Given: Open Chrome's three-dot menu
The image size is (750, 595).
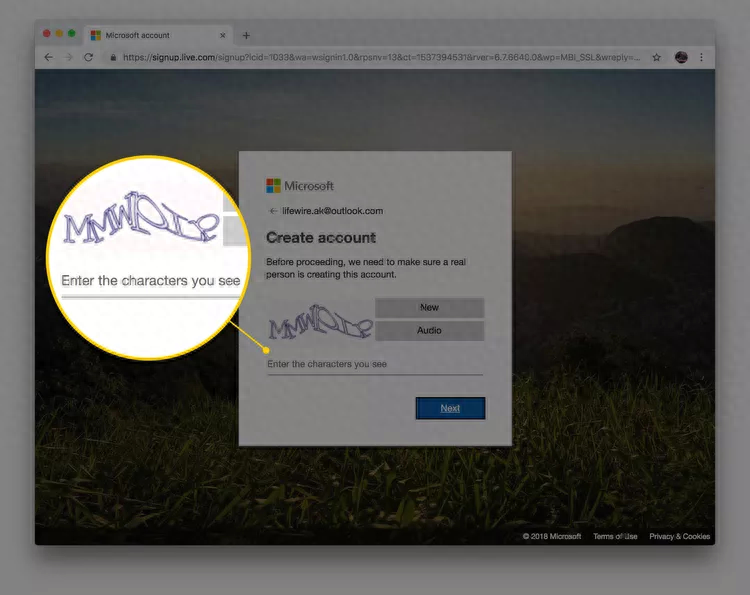Looking at the screenshot, I should tap(701, 57).
